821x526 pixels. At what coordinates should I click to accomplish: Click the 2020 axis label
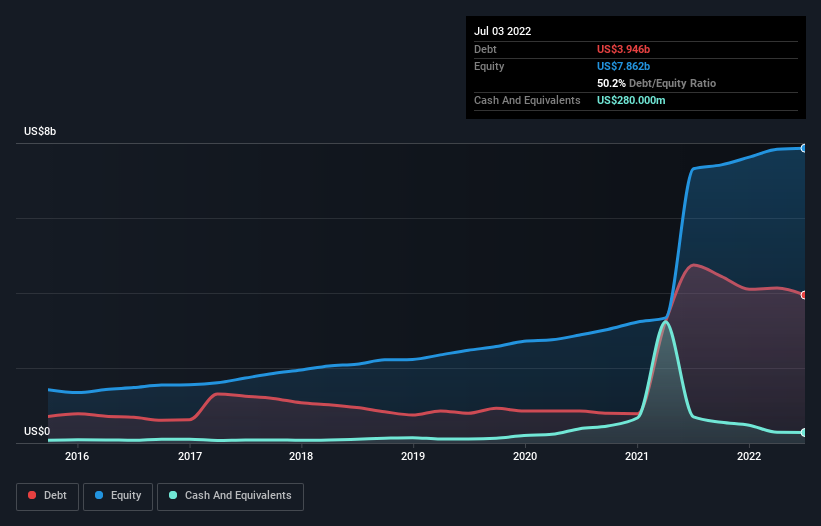click(525, 456)
